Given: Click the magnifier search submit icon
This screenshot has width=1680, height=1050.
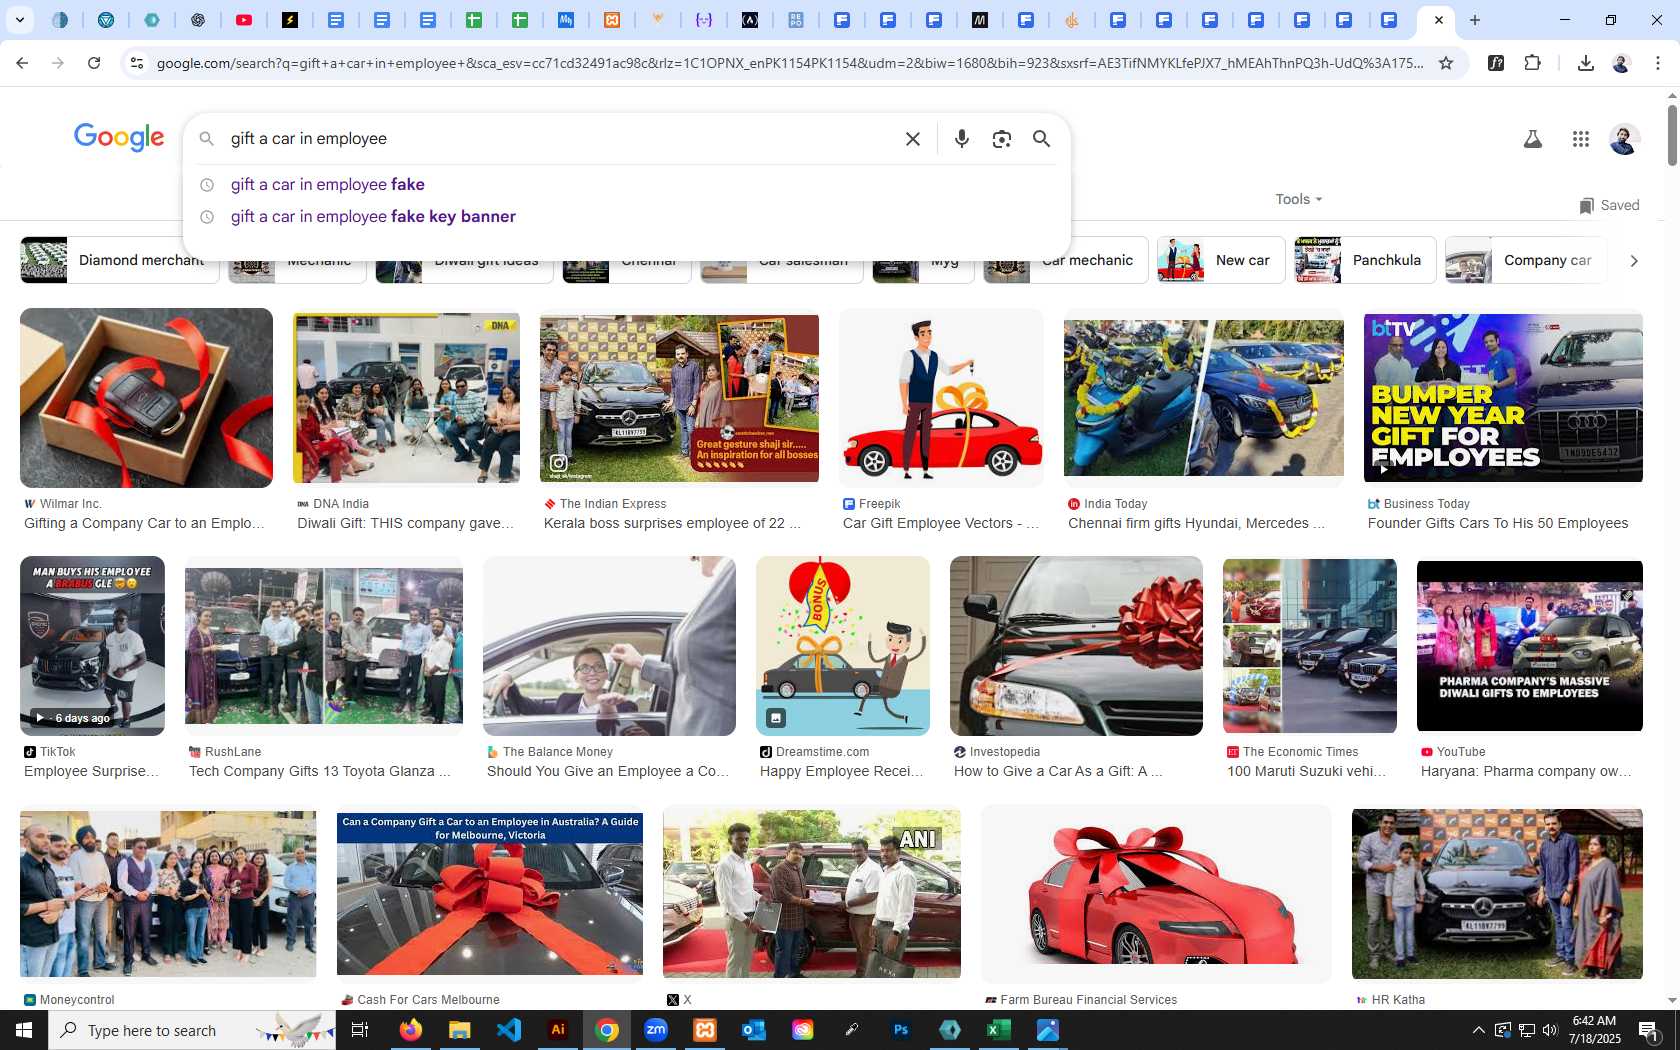Looking at the screenshot, I should tap(1041, 139).
